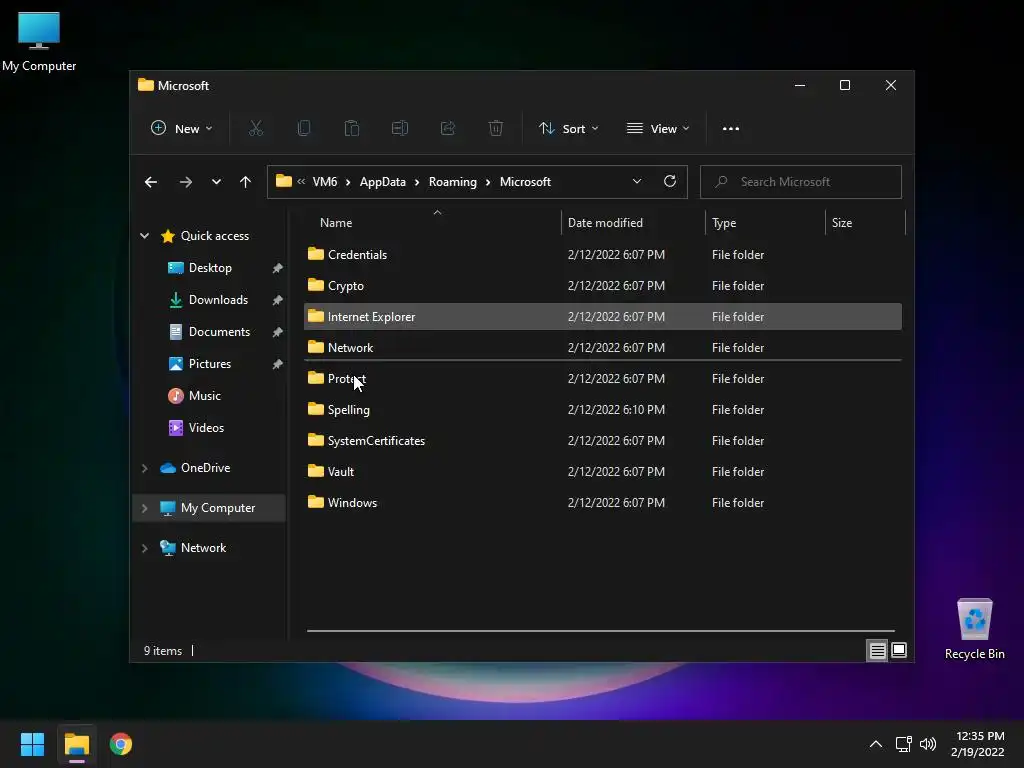Open Pictures in Quick access
The width and height of the screenshot is (1024, 768).
tap(210, 364)
